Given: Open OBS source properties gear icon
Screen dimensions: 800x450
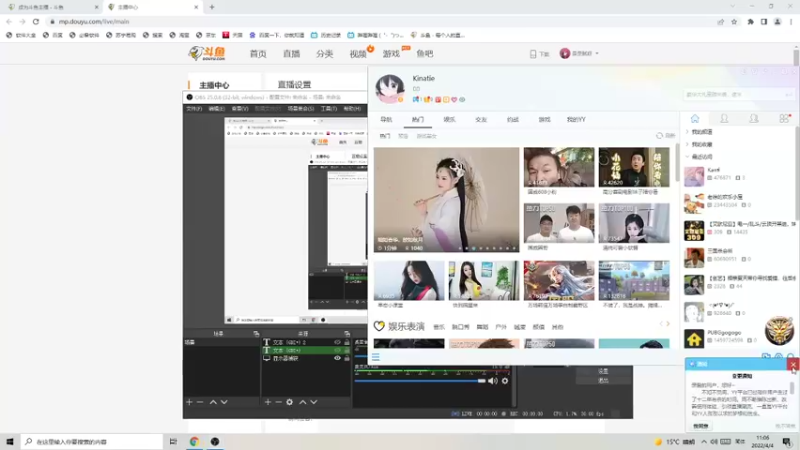Looking at the screenshot, I should [x=289, y=402].
